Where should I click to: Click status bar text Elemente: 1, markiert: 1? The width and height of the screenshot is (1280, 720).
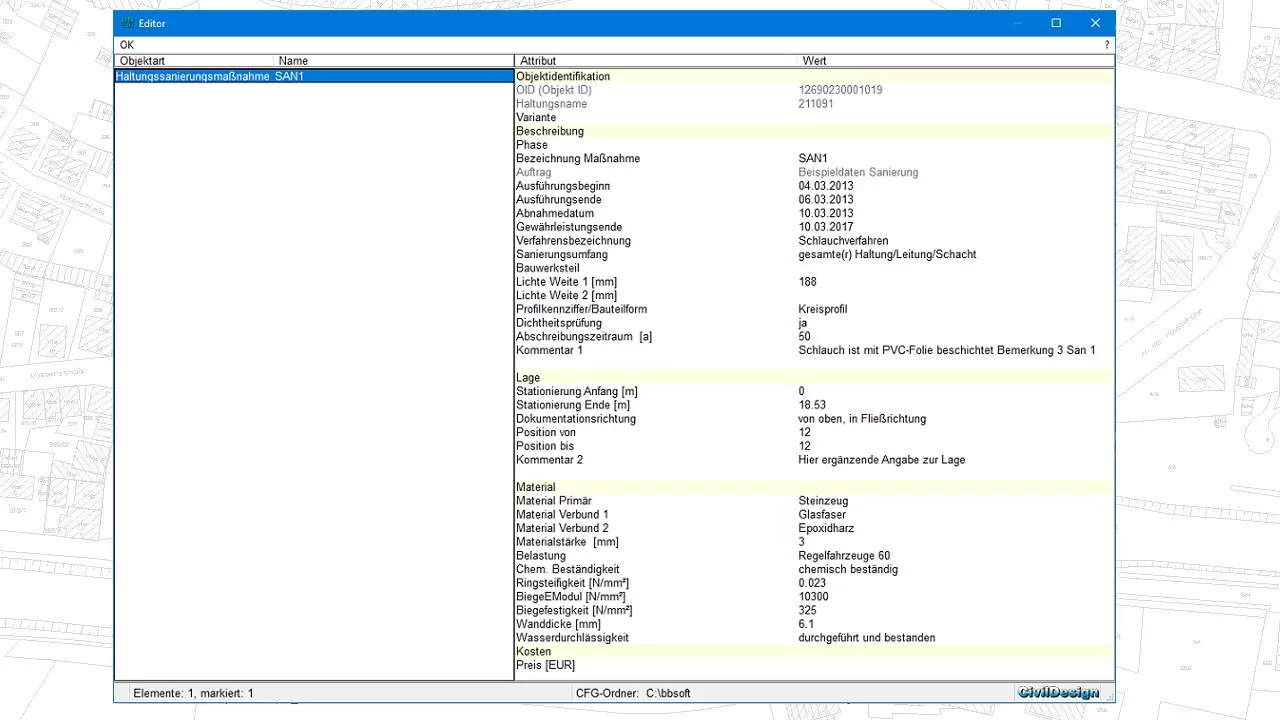click(x=193, y=693)
